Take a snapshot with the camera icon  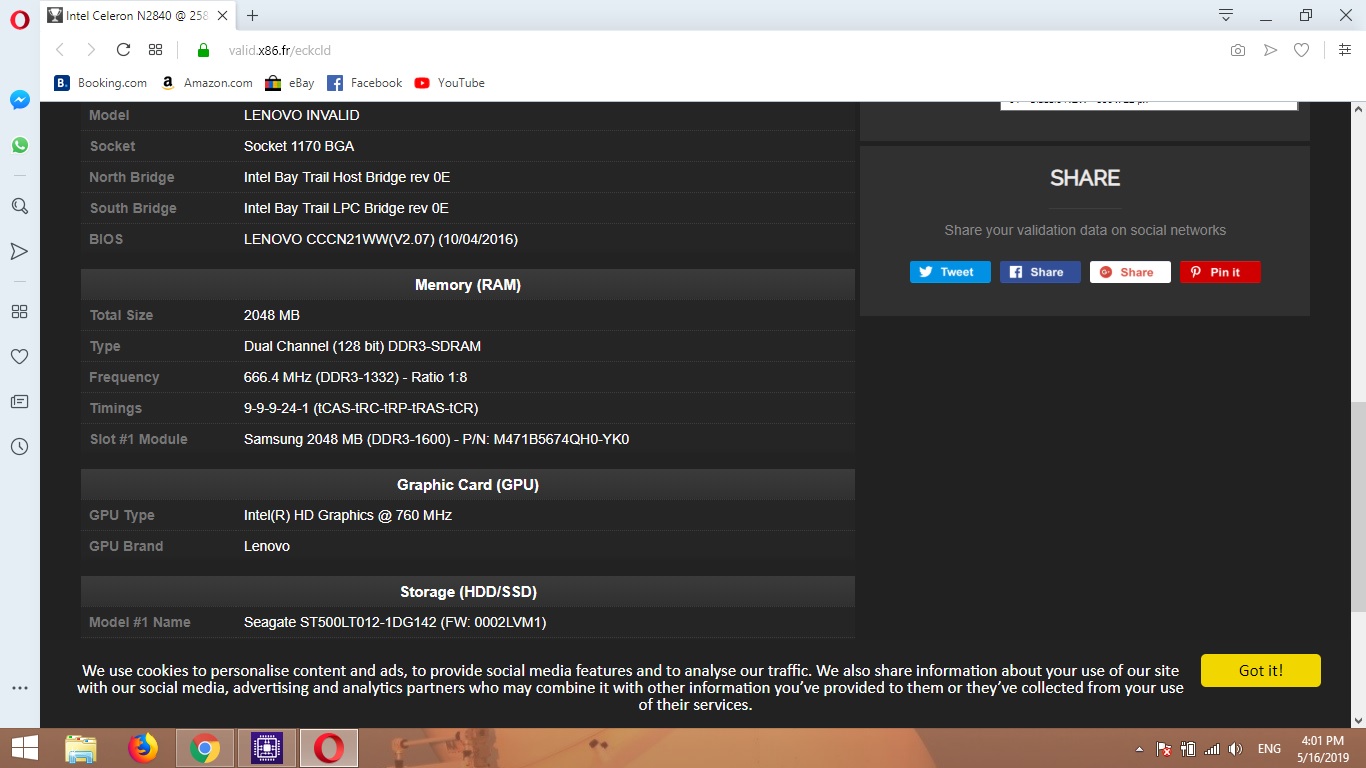tap(1238, 50)
